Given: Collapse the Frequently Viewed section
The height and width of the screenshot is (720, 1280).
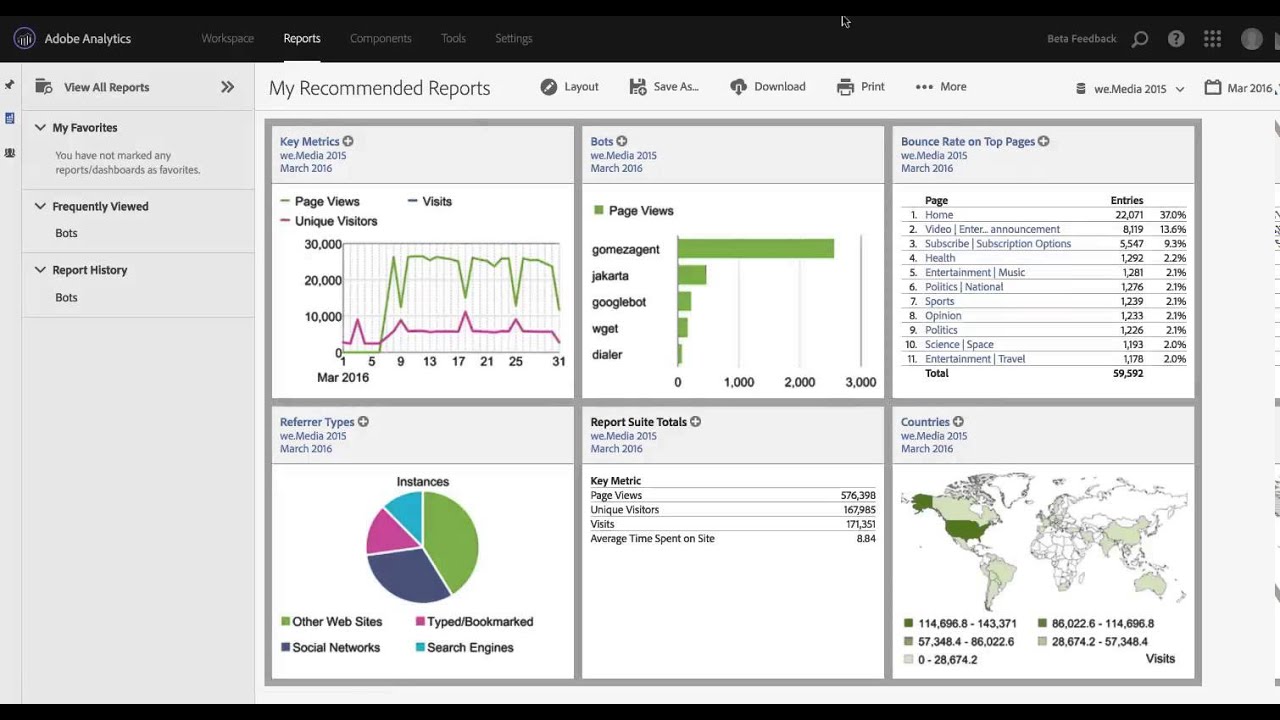Looking at the screenshot, I should click(40, 207).
